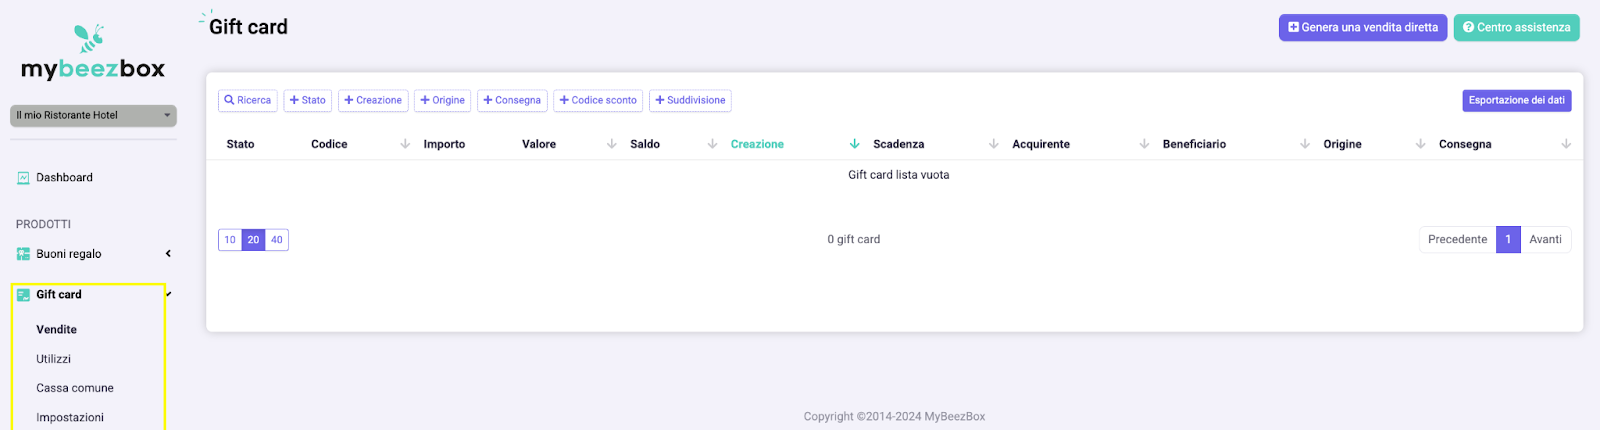1600x430 pixels.
Task: Sort by the Consegna column arrow
Action: (x=1566, y=144)
